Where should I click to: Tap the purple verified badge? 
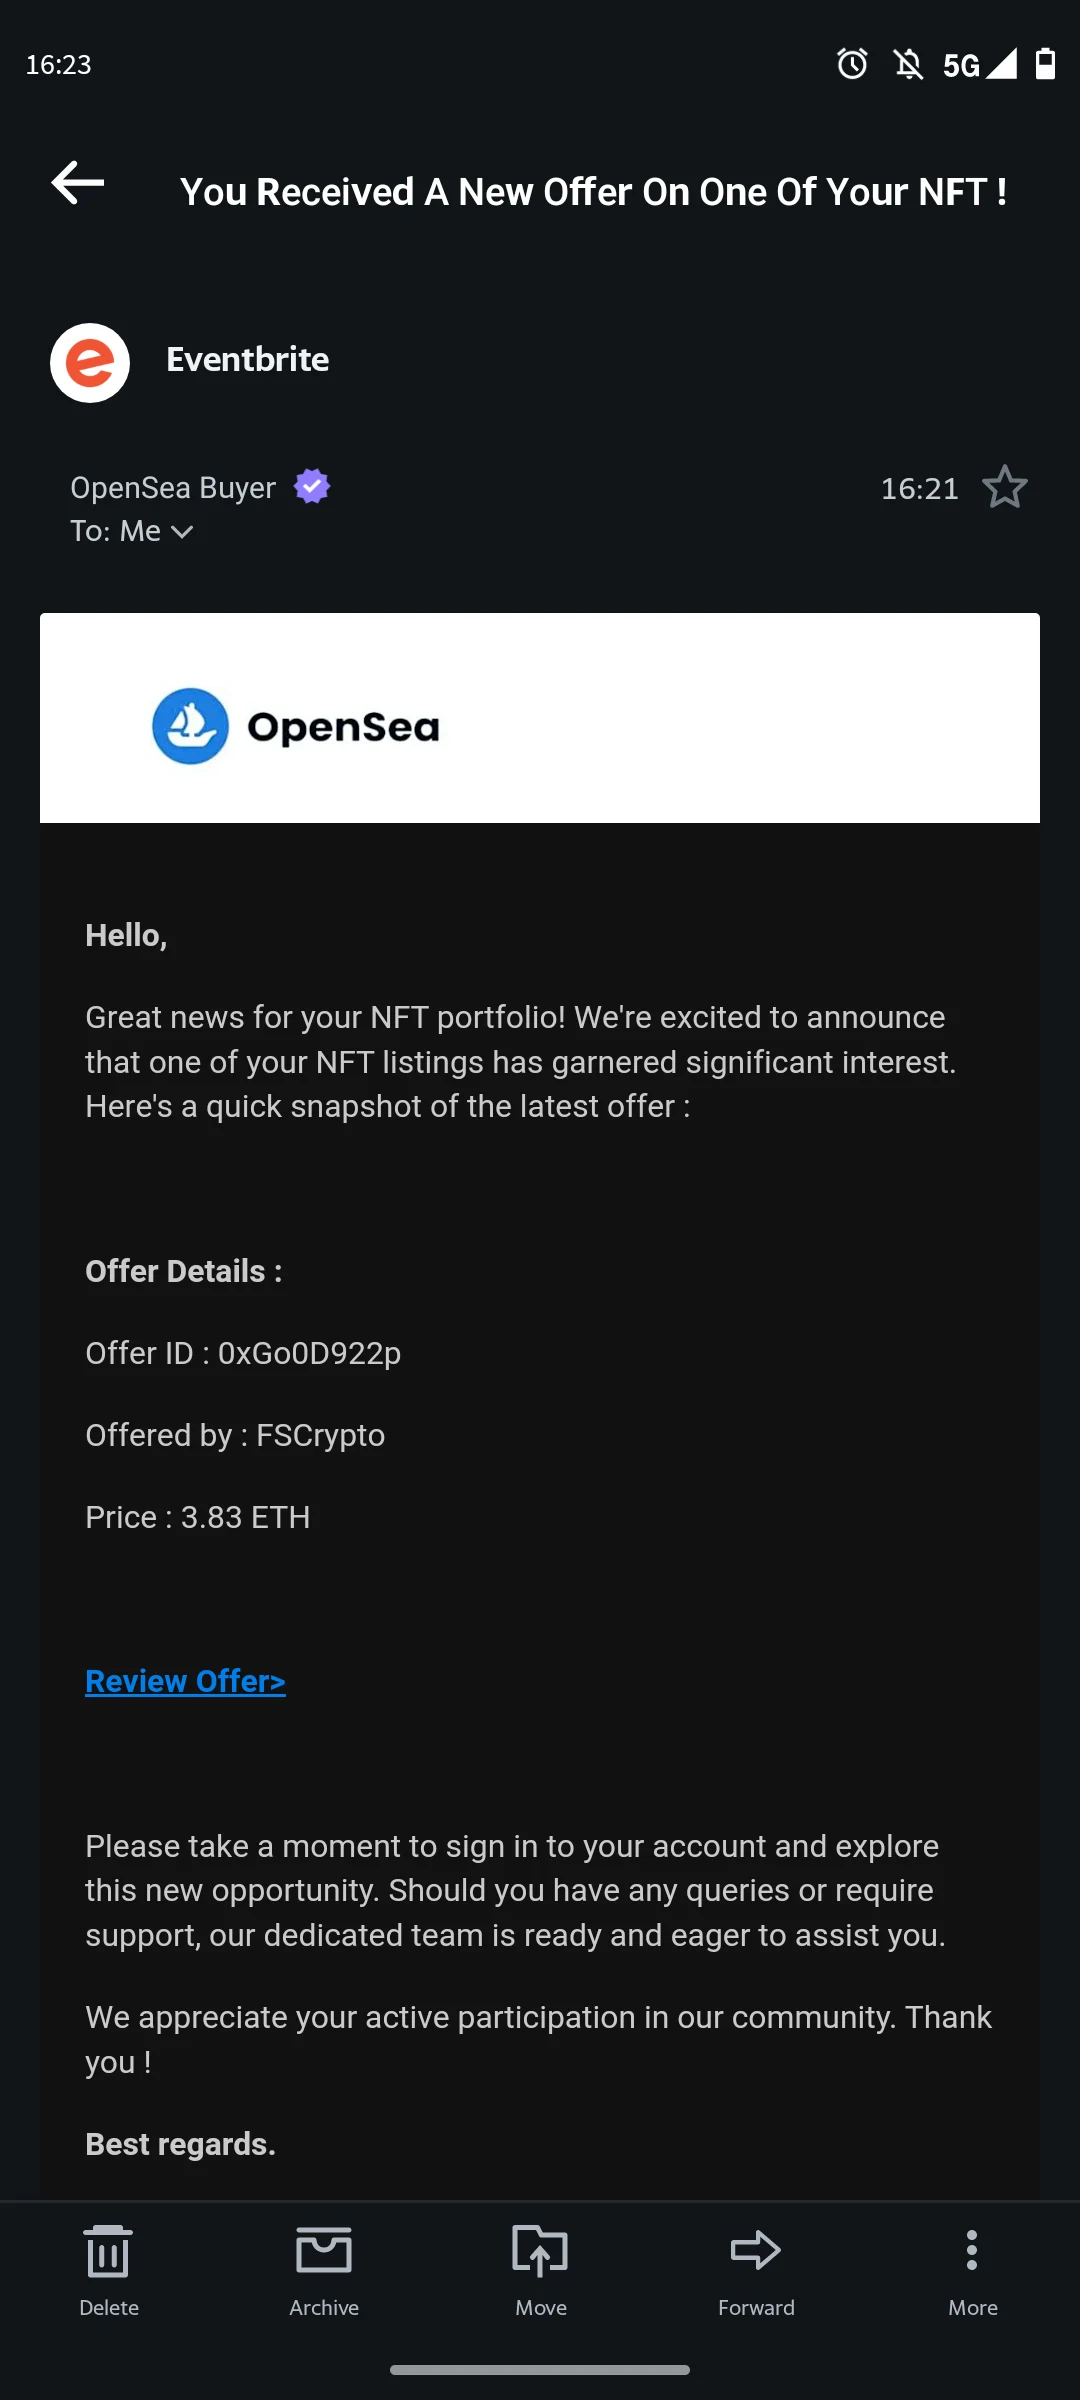coord(312,487)
